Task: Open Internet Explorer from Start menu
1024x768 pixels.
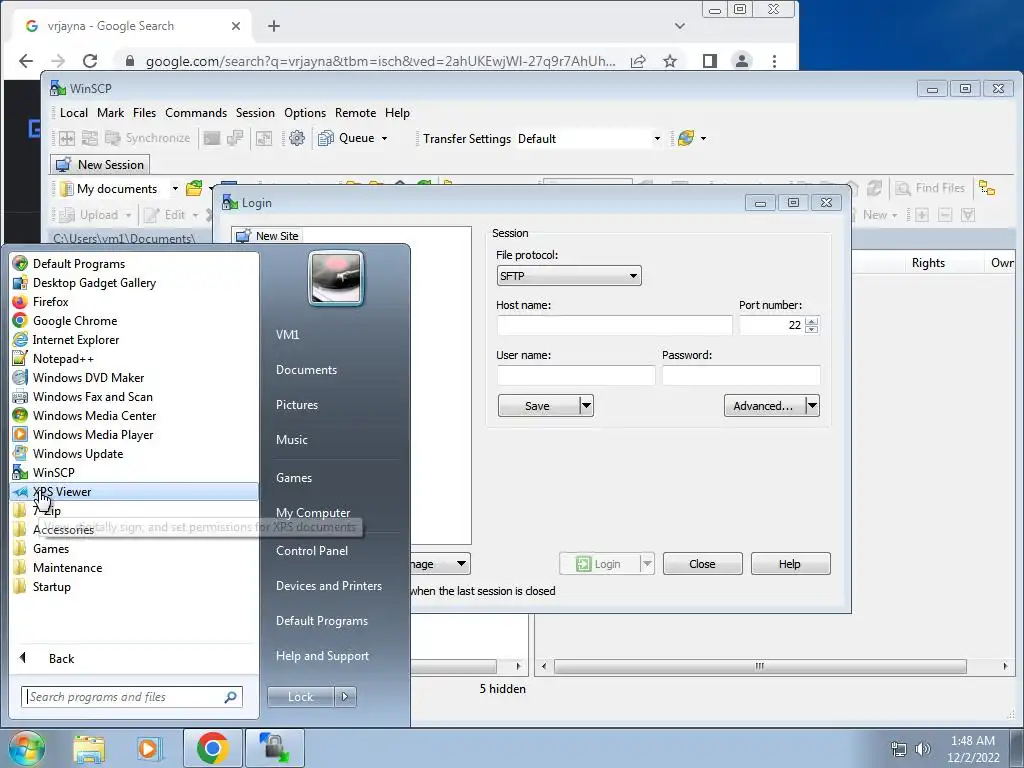Action: coord(135,340)
